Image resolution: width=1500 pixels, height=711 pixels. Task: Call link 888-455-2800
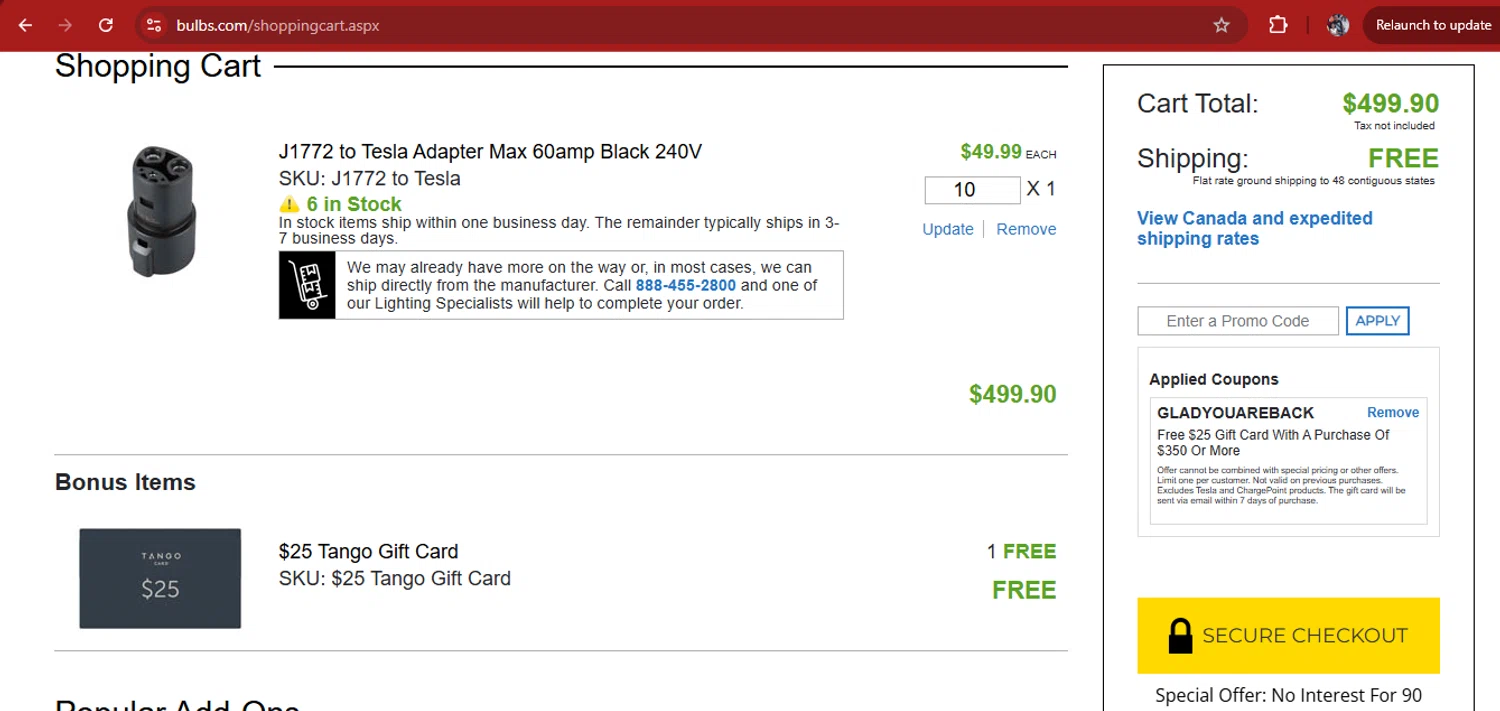coord(686,285)
